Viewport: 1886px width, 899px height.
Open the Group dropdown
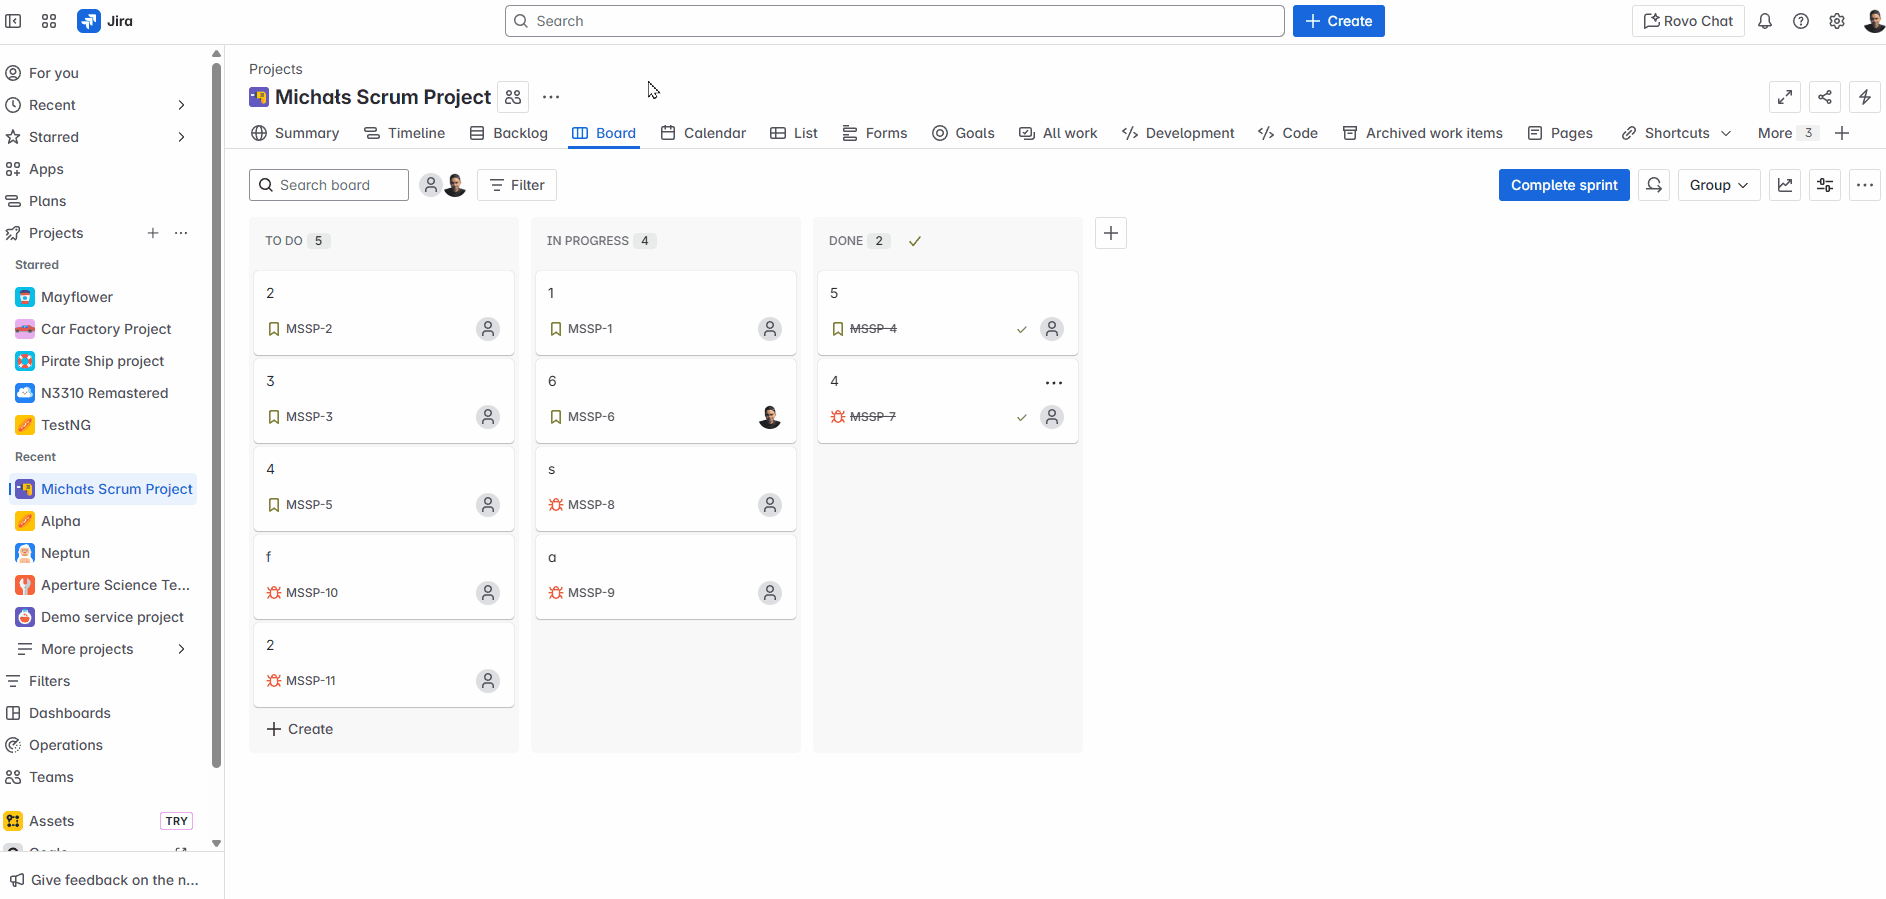1719,185
